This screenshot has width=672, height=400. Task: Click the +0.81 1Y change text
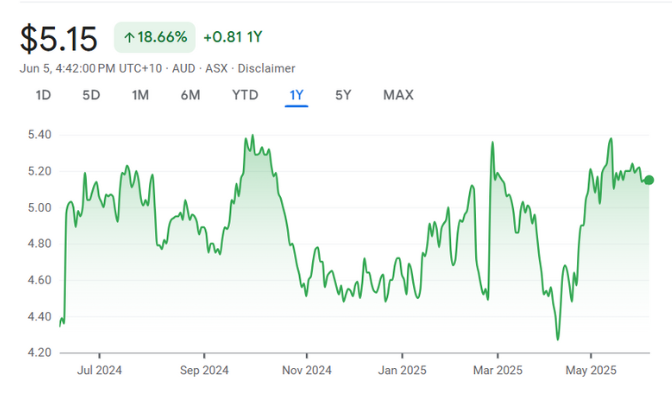tap(233, 37)
